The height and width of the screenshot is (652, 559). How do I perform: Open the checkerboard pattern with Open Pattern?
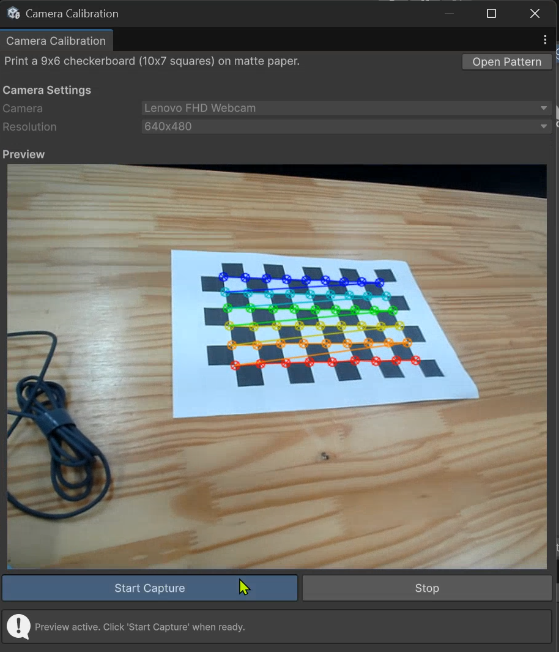(507, 62)
